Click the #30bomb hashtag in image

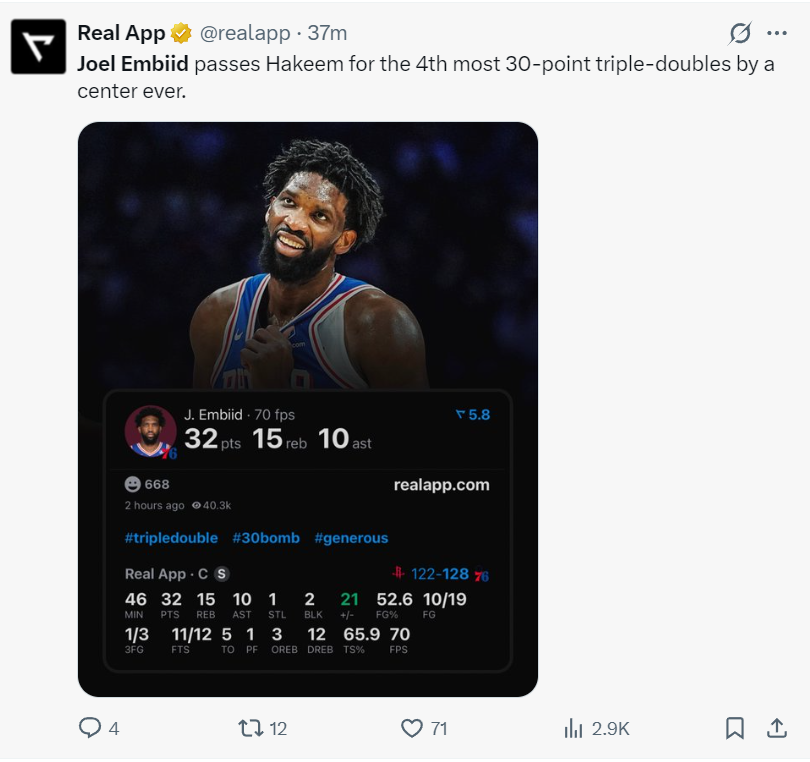pos(266,538)
